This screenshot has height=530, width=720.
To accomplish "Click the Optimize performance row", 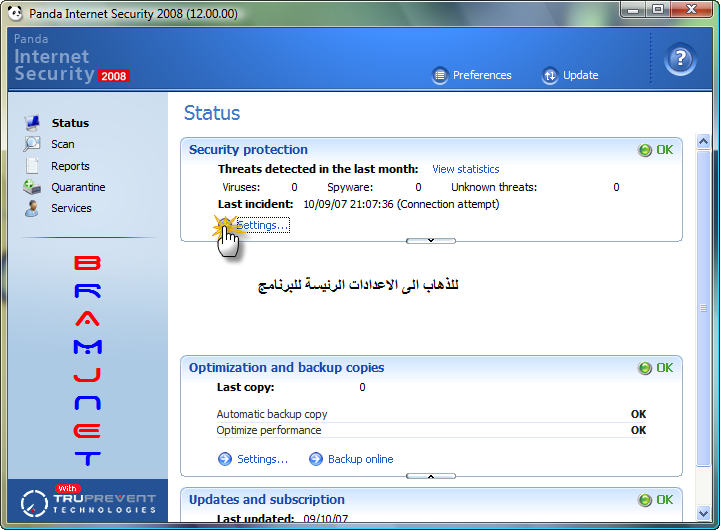I will (x=431, y=430).
